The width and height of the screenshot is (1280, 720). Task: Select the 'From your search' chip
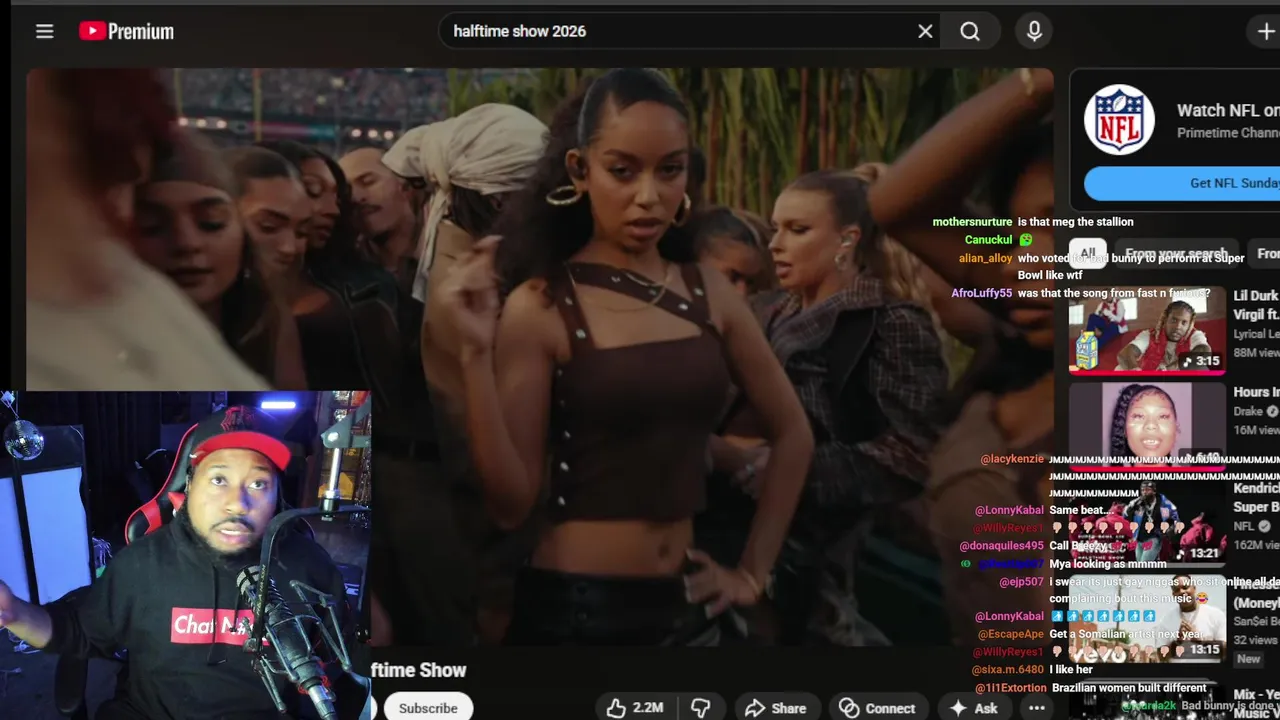pyautogui.click(x=1175, y=254)
